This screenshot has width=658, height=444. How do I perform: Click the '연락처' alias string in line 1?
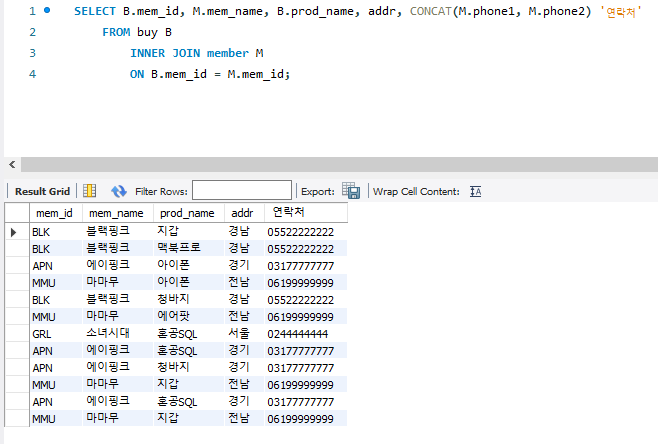point(621,11)
